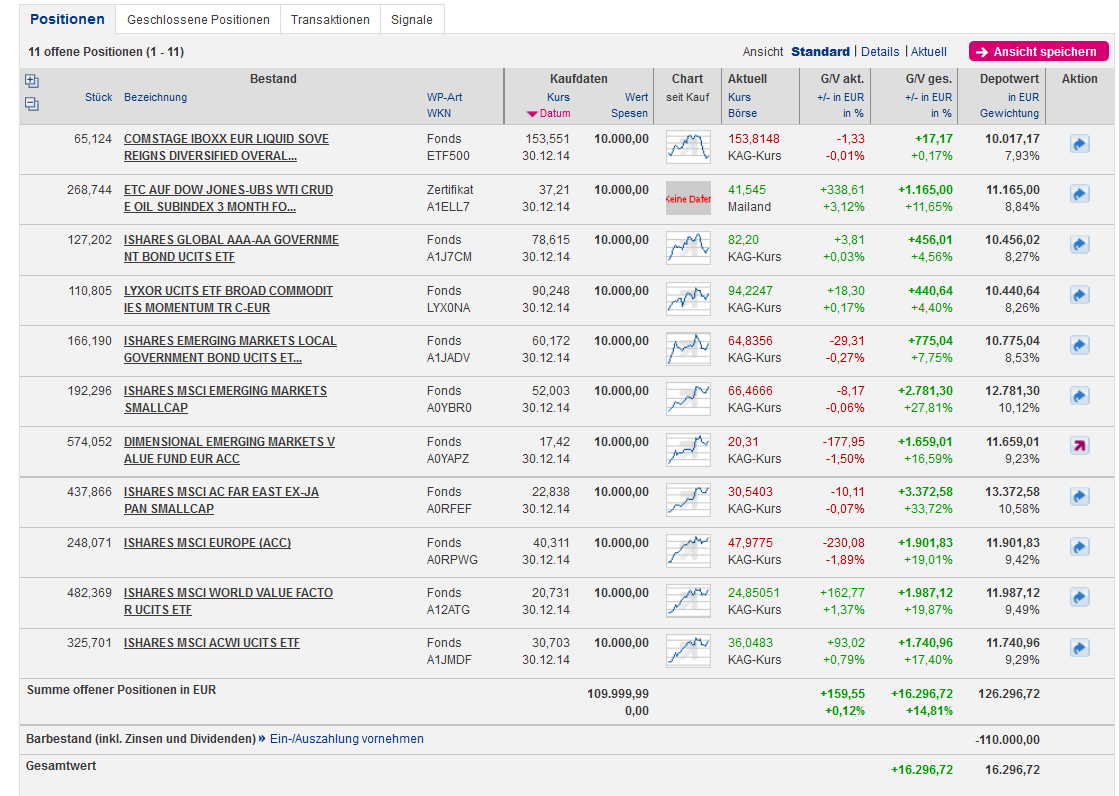Open chart thumbnail for iShares Emerging Markets Smallcap
The width and height of the screenshot is (1119, 796).
(x=688, y=399)
